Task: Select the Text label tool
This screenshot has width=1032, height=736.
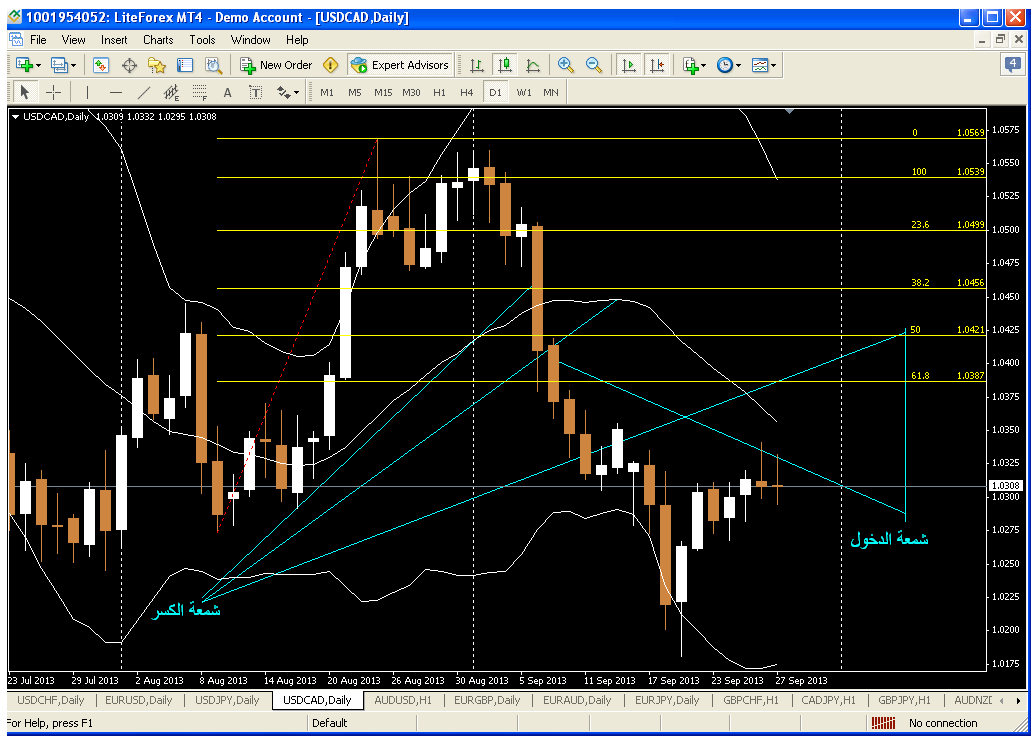Action: (255, 92)
